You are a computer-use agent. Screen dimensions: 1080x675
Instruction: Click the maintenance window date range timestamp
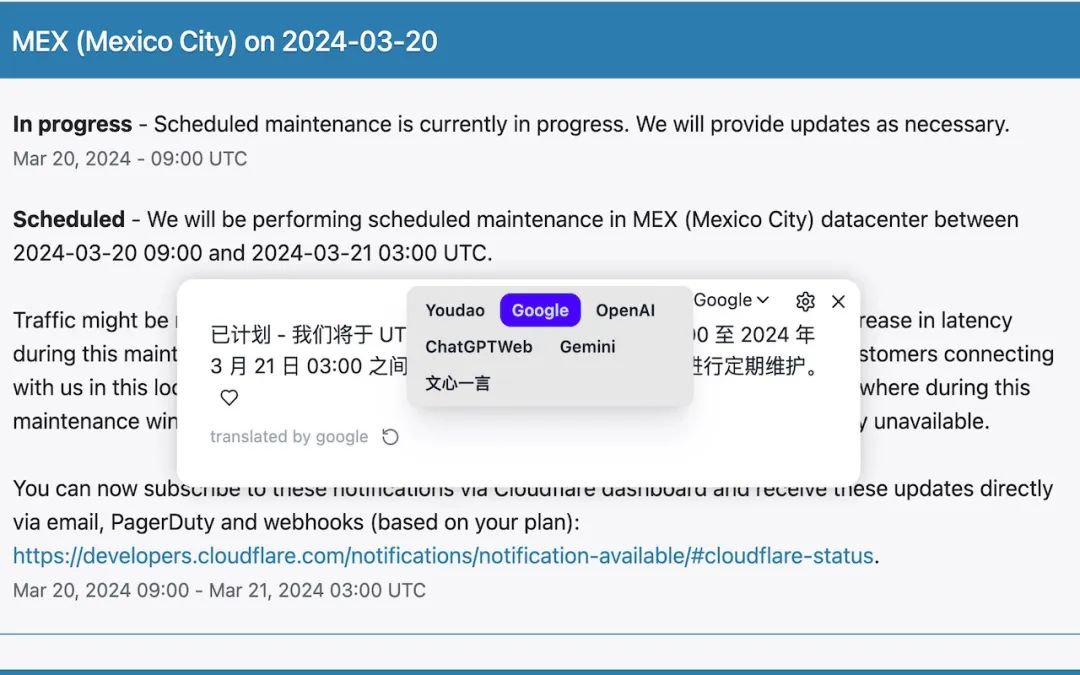click(x=219, y=590)
